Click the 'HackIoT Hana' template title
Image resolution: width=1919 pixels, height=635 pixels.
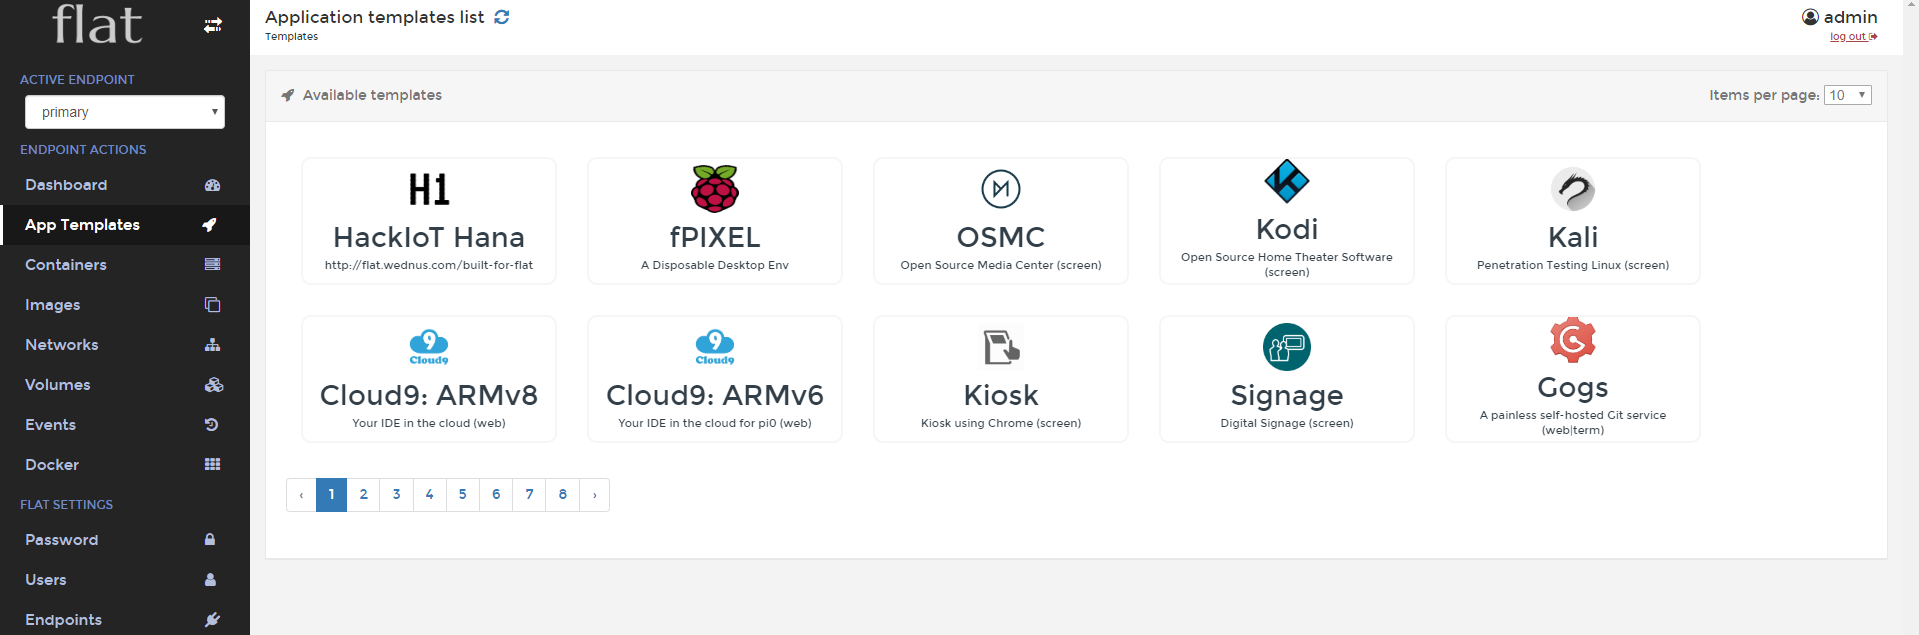pos(429,237)
